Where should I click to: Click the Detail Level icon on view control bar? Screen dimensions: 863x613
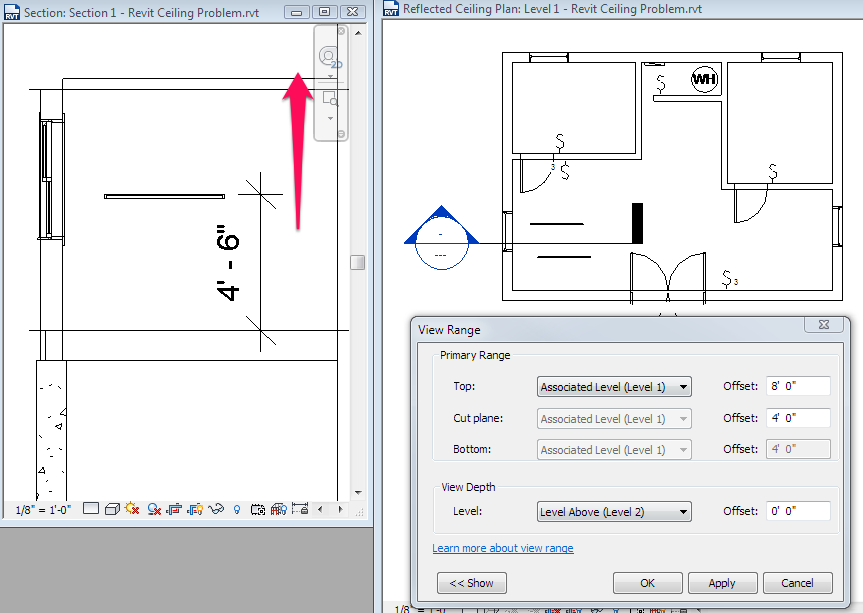click(x=90, y=509)
